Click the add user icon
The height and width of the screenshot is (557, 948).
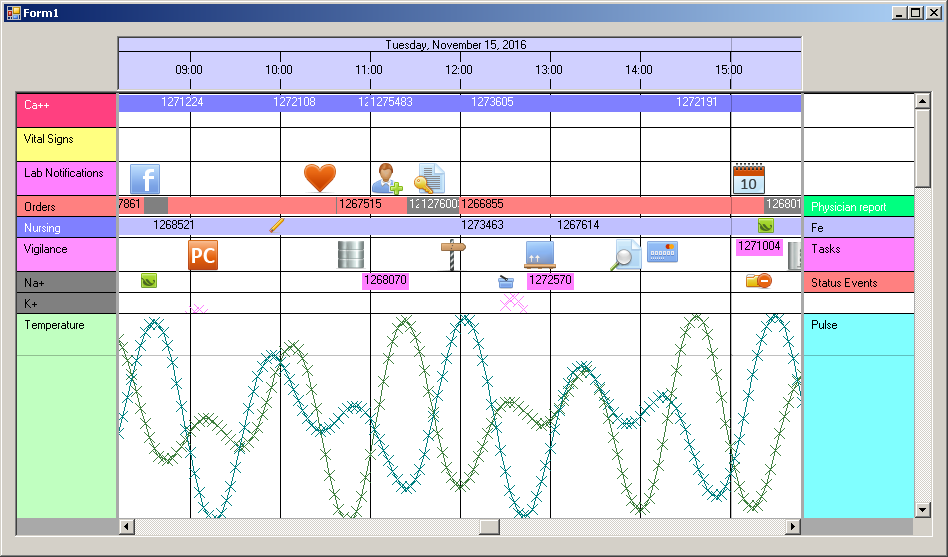pyautogui.click(x=386, y=179)
